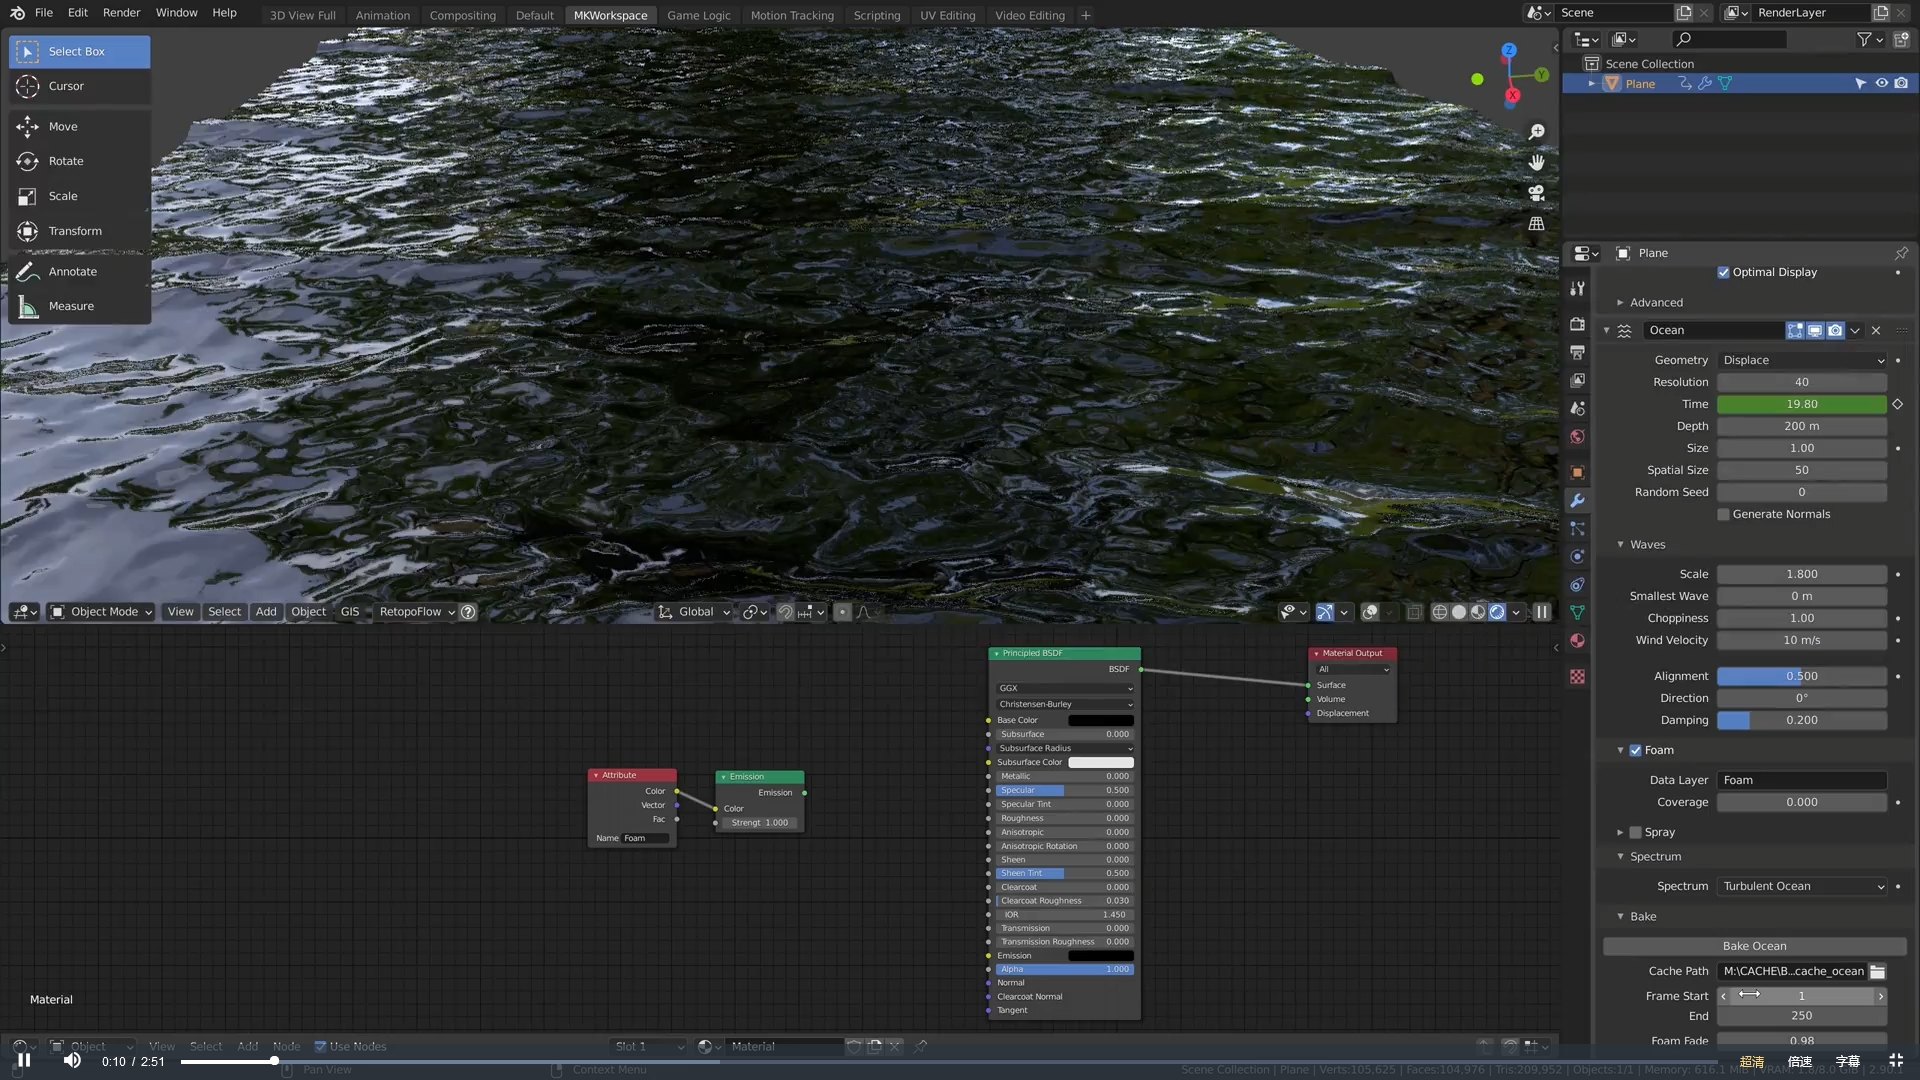Open the Object Data properties tab
1920x1080 pixels.
(x=1577, y=612)
